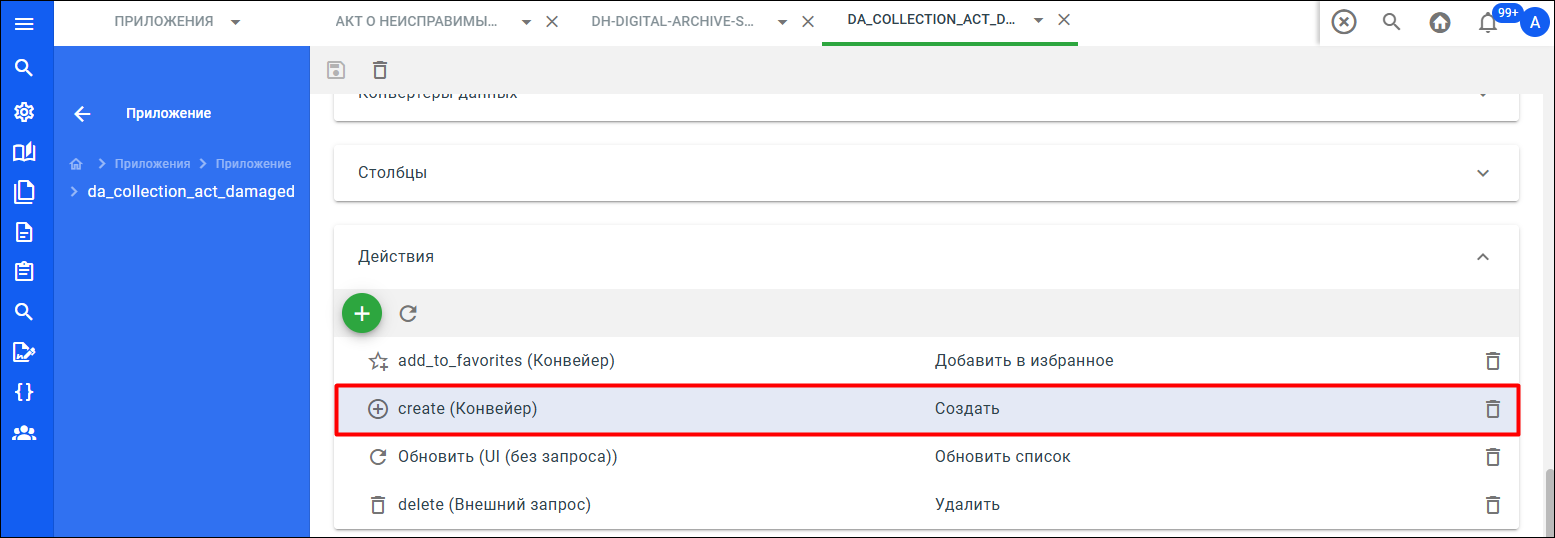Open the signed document sidebar icon

tap(24, 352)
